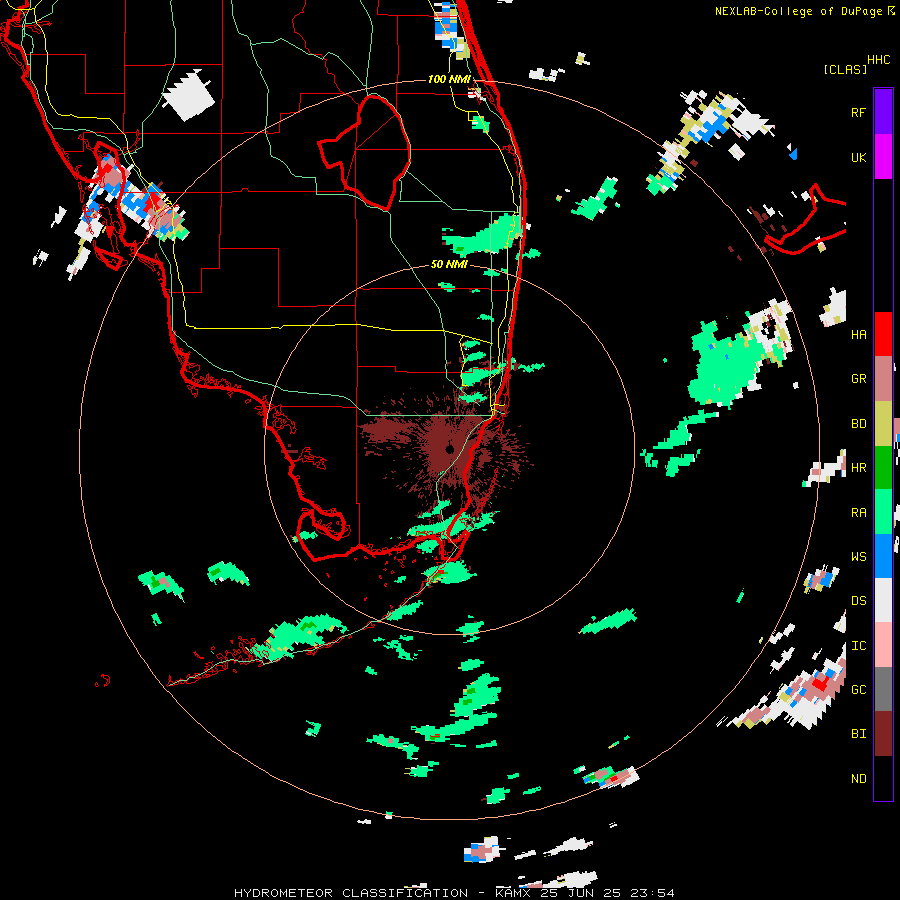
Task: Click the "RF" legend label
Action: coord(858,112)
